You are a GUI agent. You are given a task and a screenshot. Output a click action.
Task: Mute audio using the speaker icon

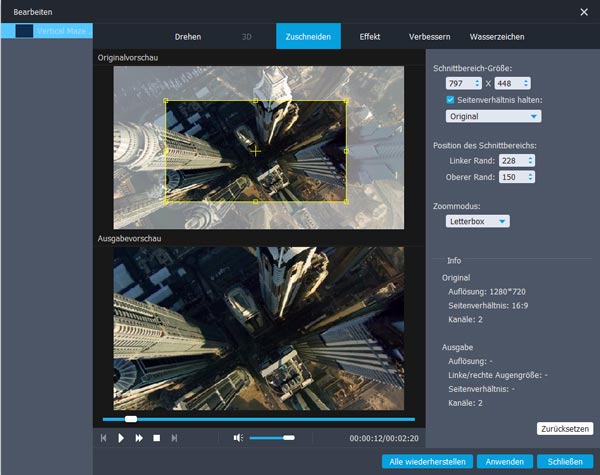238,438
